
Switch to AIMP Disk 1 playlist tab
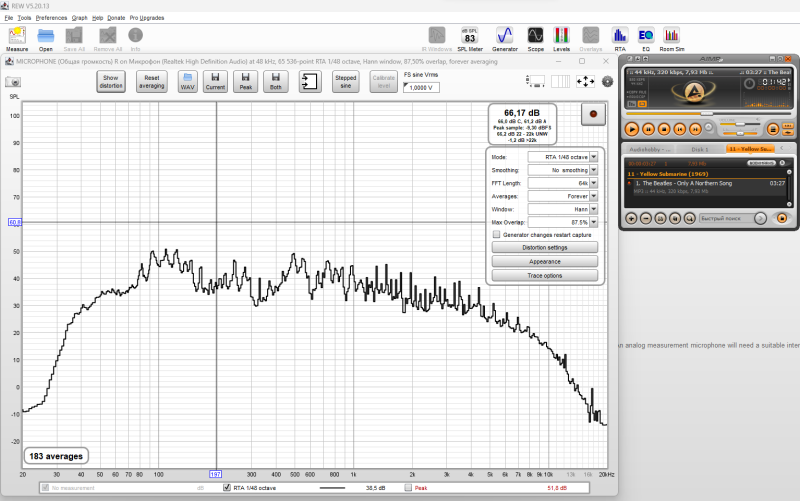pos(699,149)
